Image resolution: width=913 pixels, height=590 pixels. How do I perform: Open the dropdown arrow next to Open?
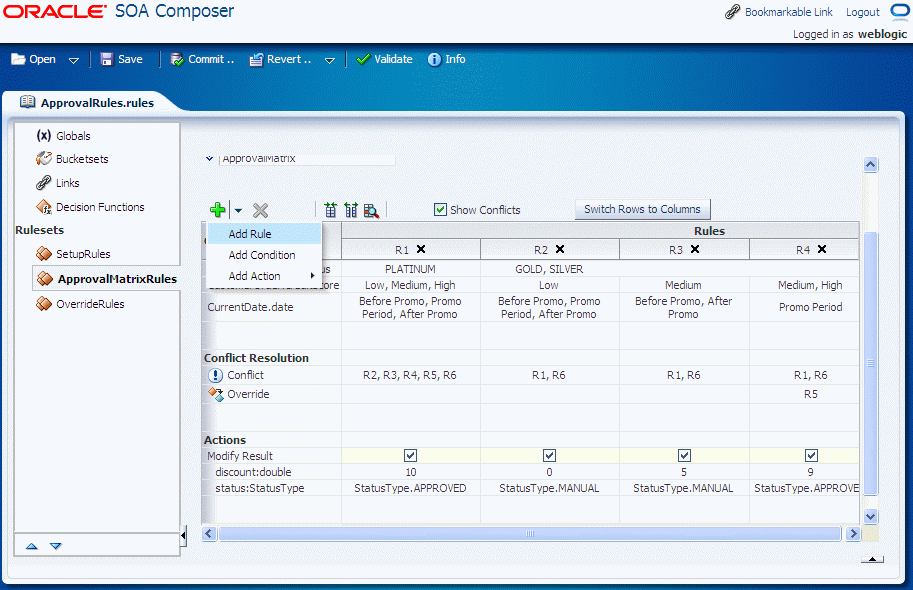[x=73, y=61]
